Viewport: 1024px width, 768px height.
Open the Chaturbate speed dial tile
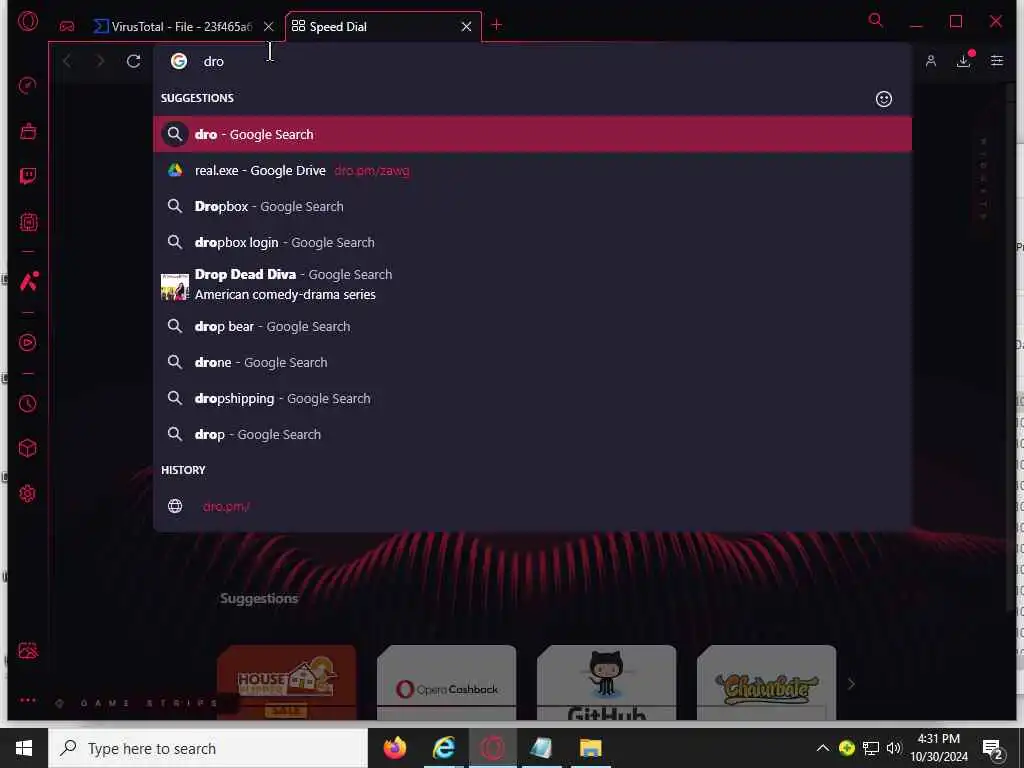pyautogui.click(x=767, y=682)
